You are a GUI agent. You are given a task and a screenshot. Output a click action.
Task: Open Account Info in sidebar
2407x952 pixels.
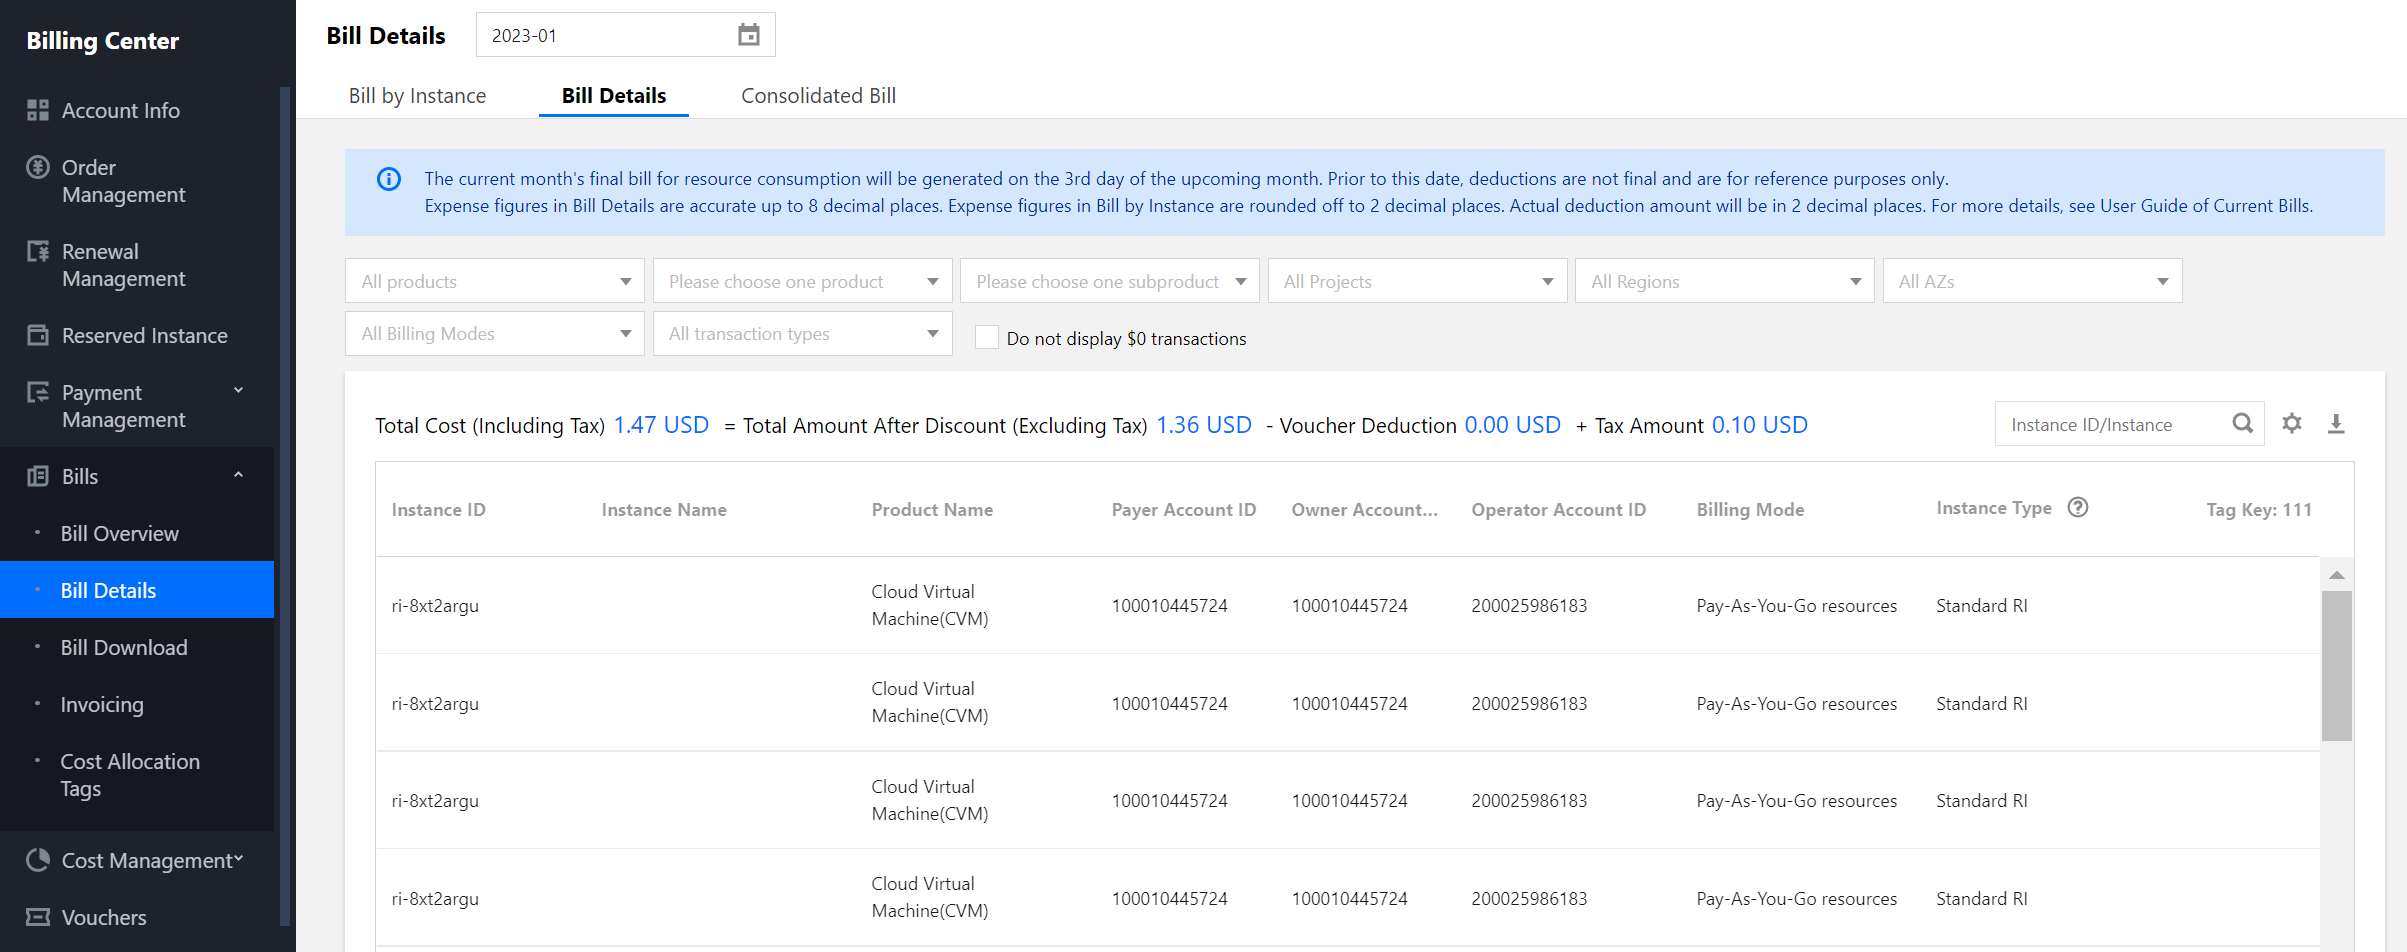pos(120,111)
